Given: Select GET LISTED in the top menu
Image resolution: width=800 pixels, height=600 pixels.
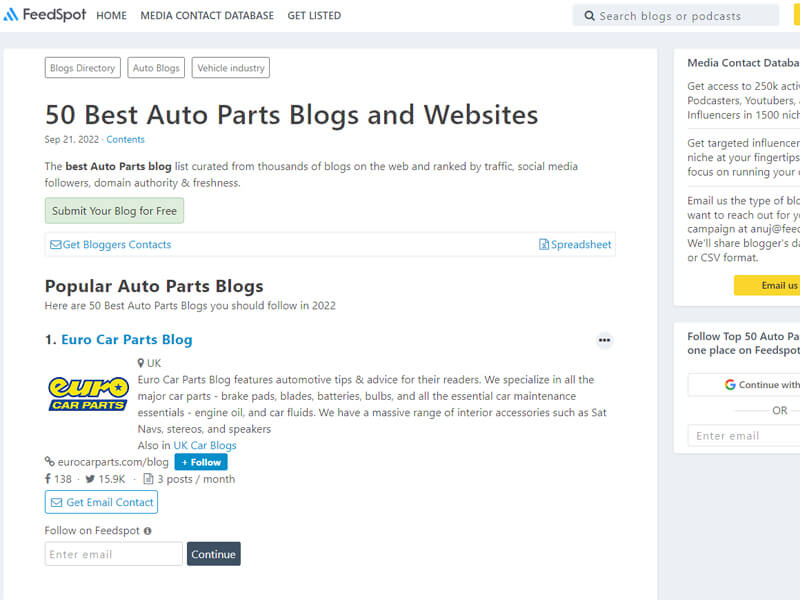Looking at the screenshot, I should tap(314, 15).
